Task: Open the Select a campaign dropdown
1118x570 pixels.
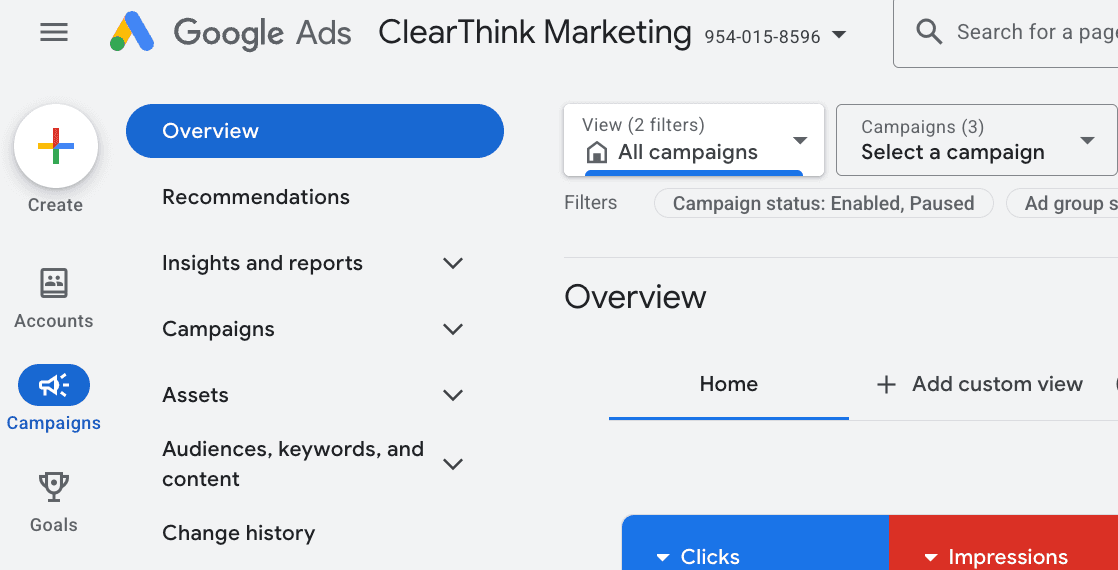Action: tap(976, 140)
